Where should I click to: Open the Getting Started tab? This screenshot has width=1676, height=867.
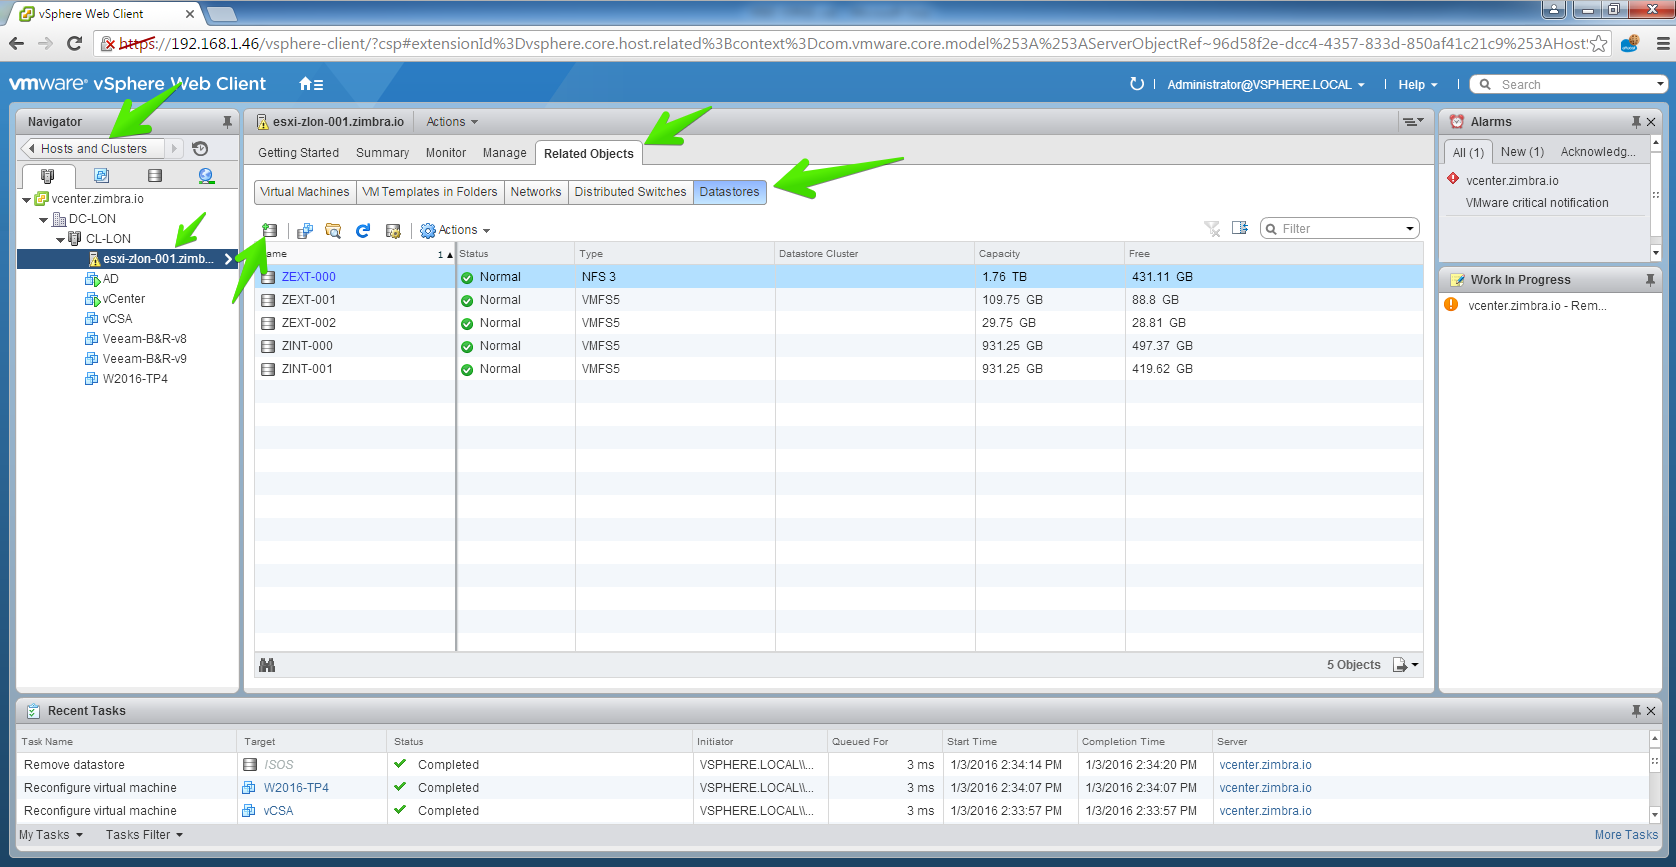click(298, 153)
